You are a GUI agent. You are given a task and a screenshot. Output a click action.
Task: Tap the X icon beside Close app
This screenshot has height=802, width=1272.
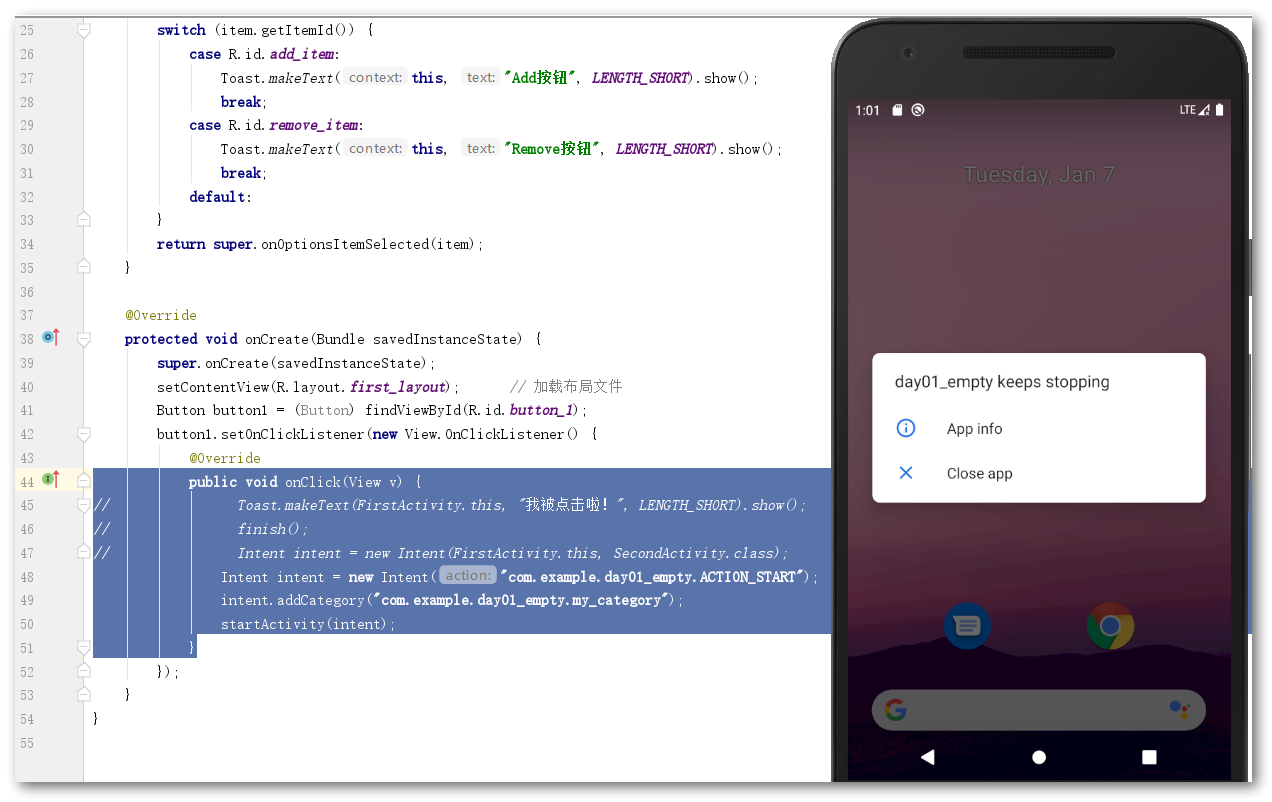coord(906,473)
